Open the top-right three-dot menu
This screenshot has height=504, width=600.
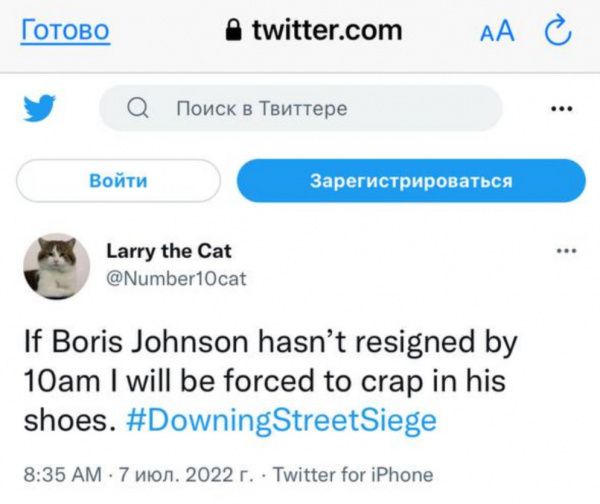(563, 108)
